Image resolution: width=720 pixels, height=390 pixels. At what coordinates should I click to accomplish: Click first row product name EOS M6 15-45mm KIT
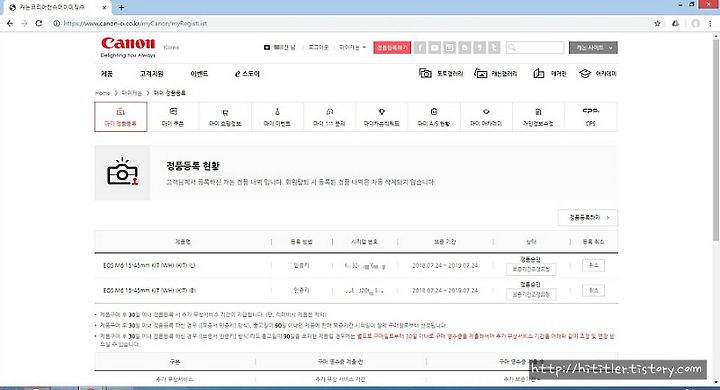149,266
